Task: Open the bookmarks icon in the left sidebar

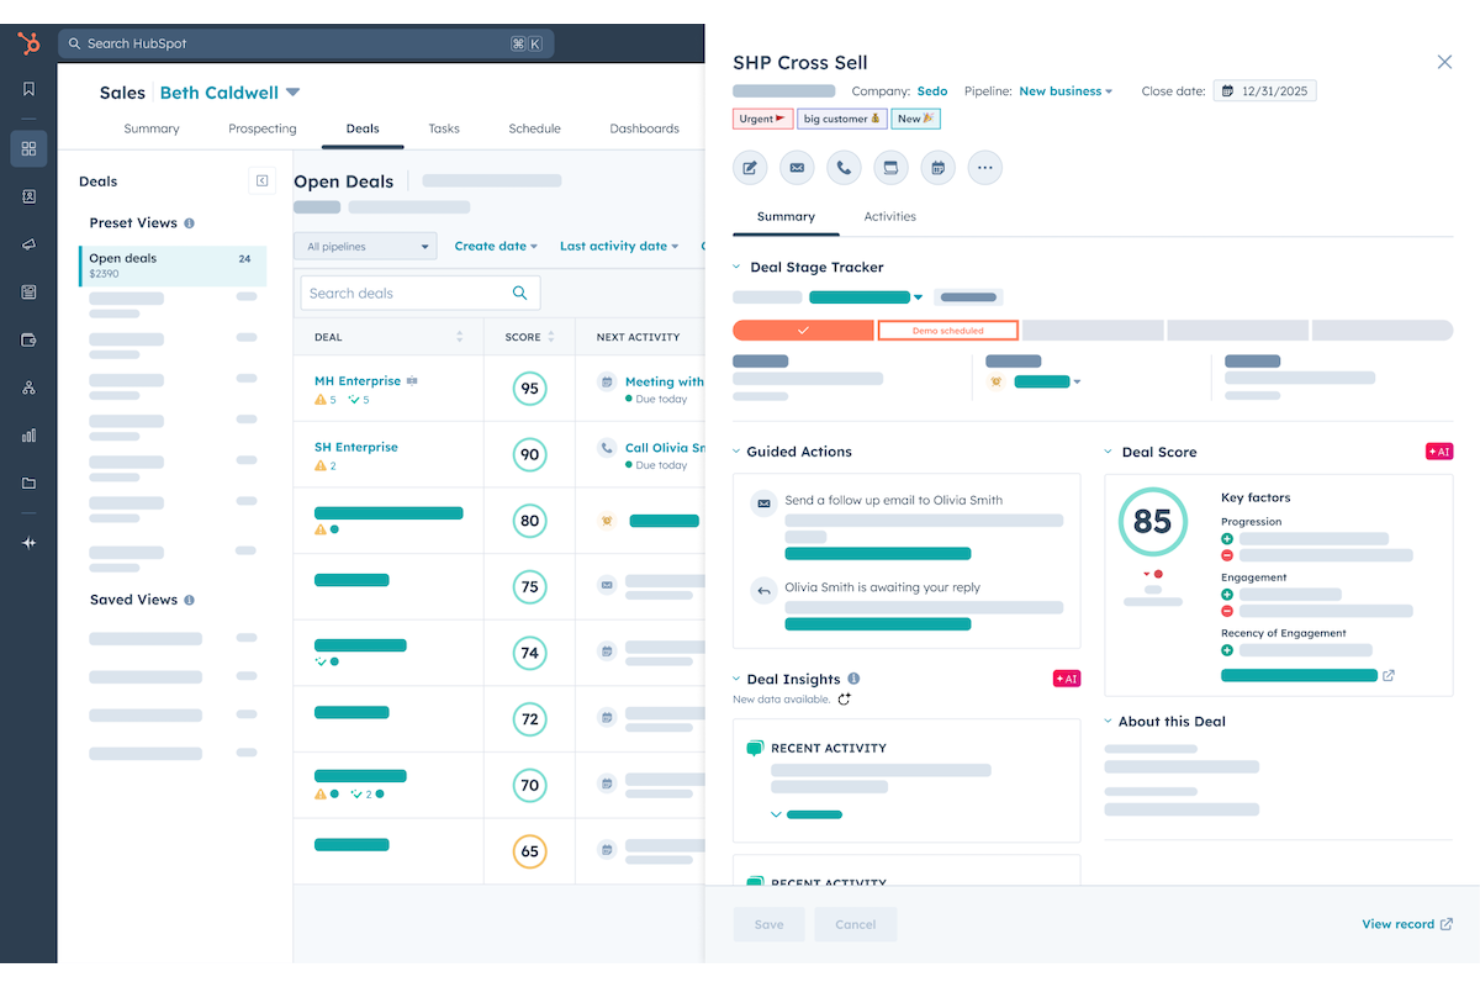Action: click(x=28, y=88)
